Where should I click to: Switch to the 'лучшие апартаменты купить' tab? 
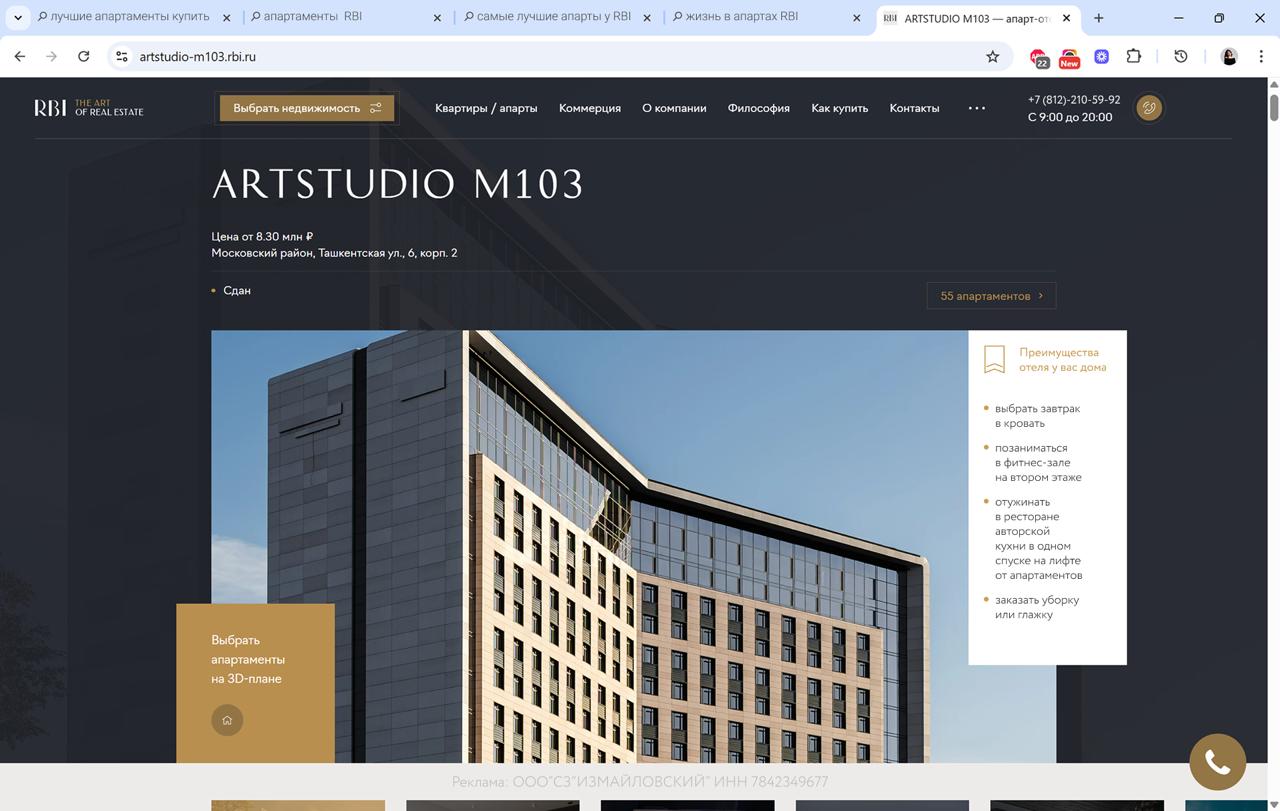[x=130, y=17]
